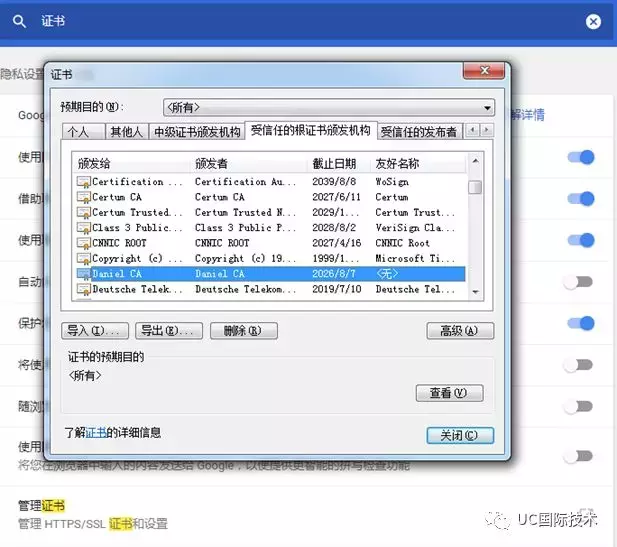Toggle the first enabled switch in settings
617x547 pixels.
(581, 157)
